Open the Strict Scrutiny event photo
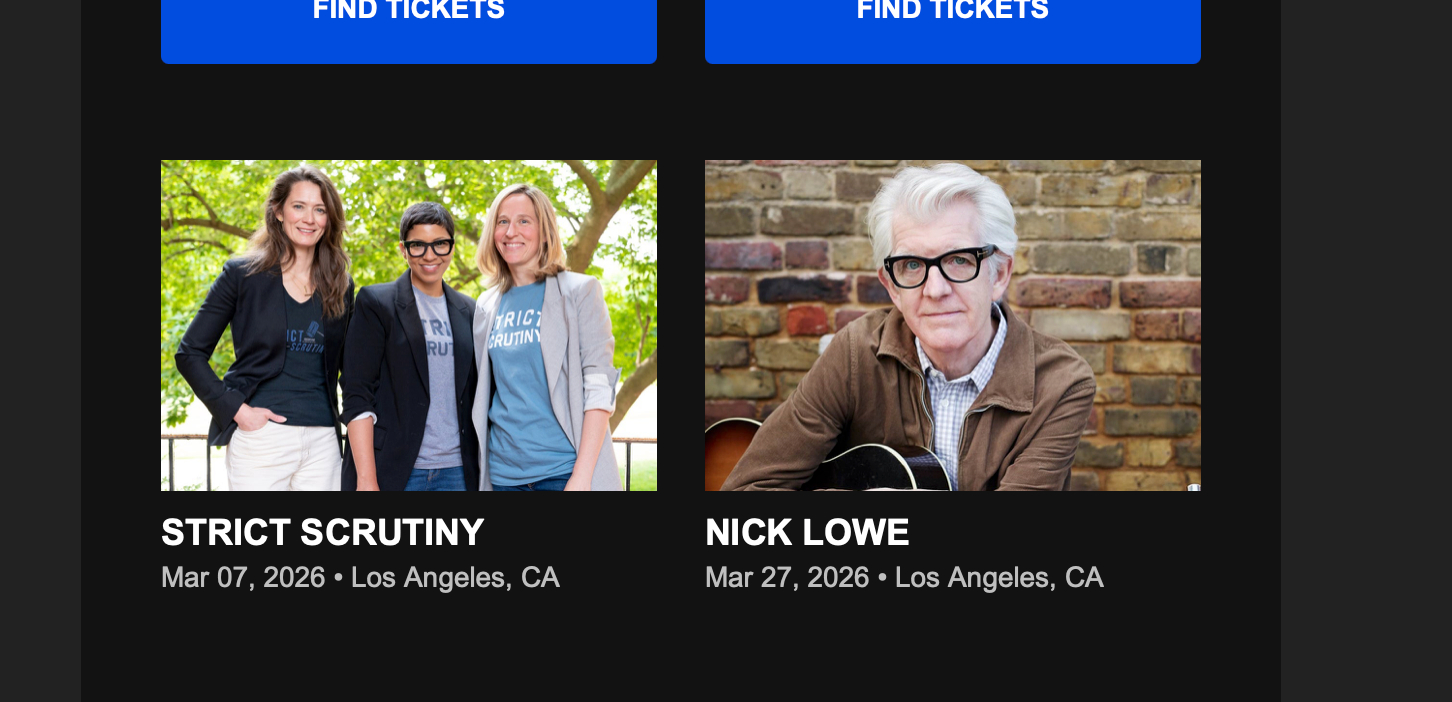 pyautogui.click(x=408, y=325)
